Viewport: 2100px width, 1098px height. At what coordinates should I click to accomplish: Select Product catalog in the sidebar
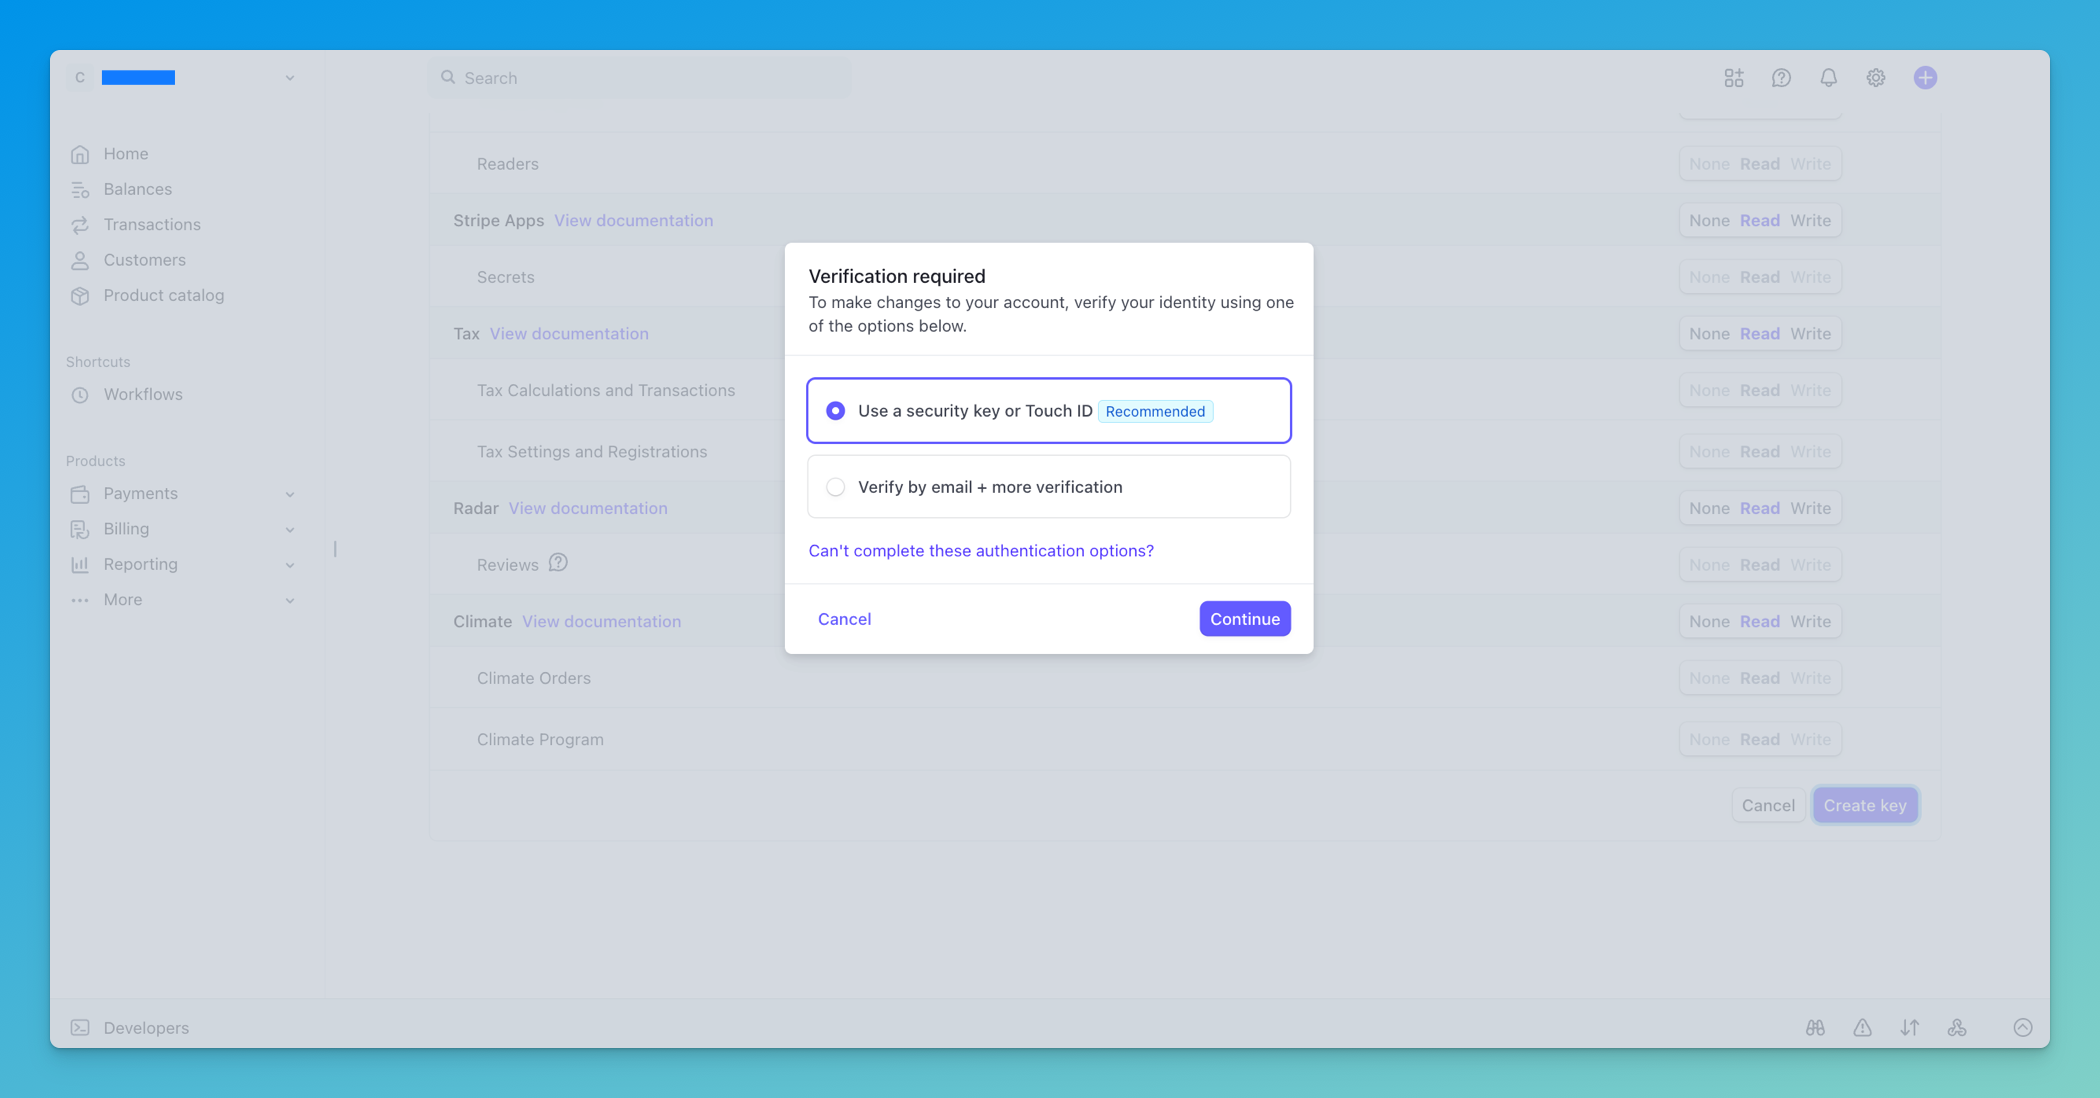(163, 295)
